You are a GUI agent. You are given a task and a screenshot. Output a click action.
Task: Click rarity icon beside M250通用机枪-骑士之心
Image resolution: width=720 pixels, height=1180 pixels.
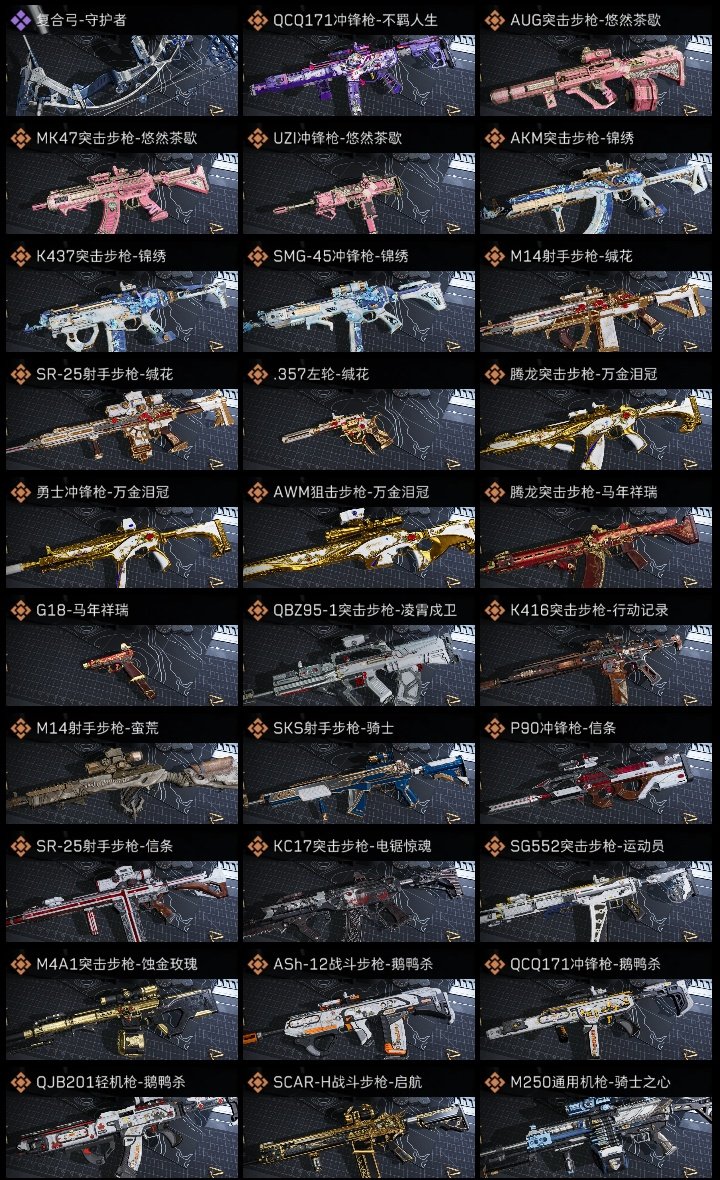(494, 1081)
